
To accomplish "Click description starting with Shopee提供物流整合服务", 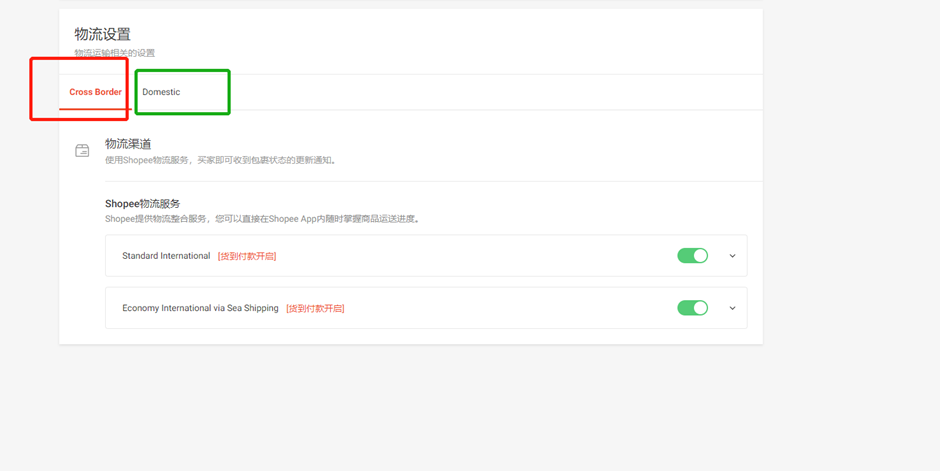I will pos(263,219).
